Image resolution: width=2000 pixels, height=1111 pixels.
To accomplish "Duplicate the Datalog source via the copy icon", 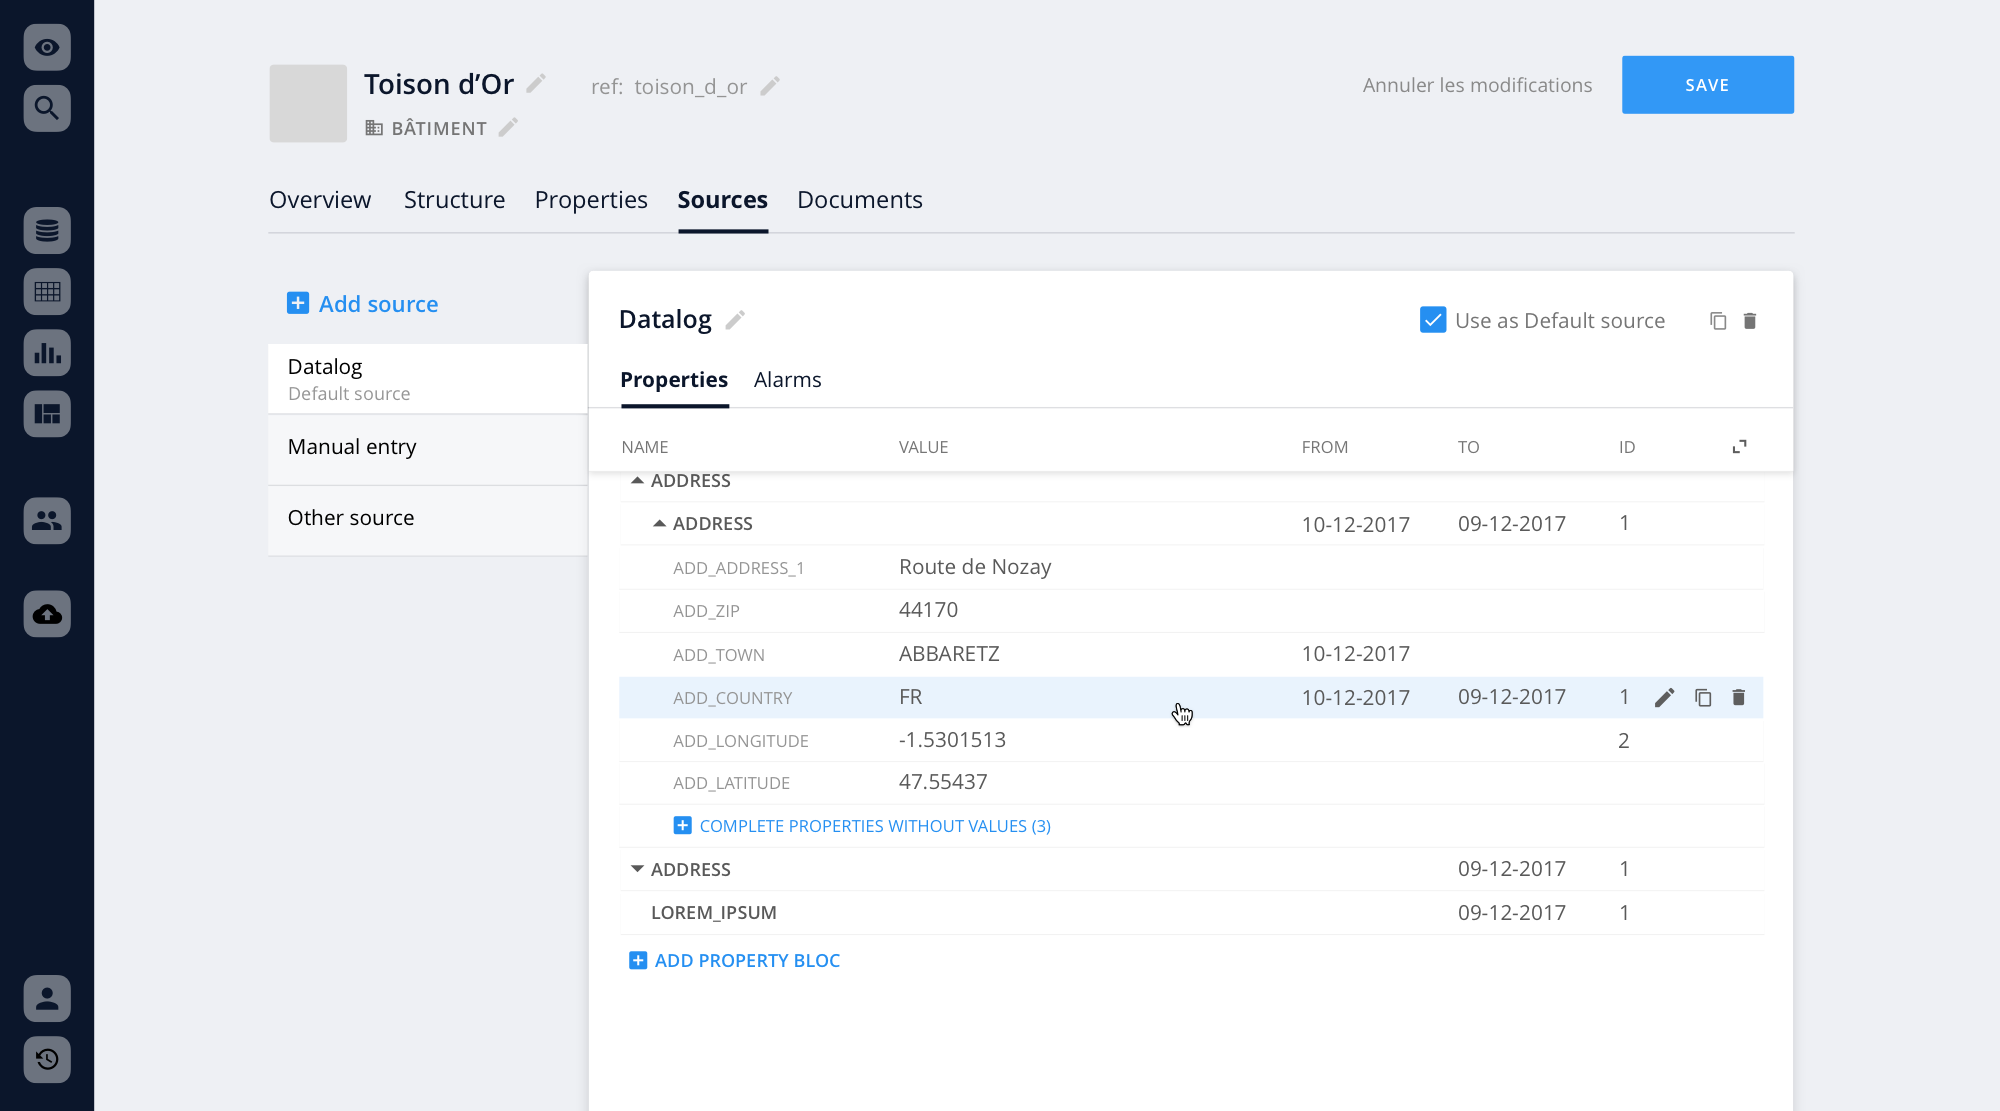I will pos(1718,321).
